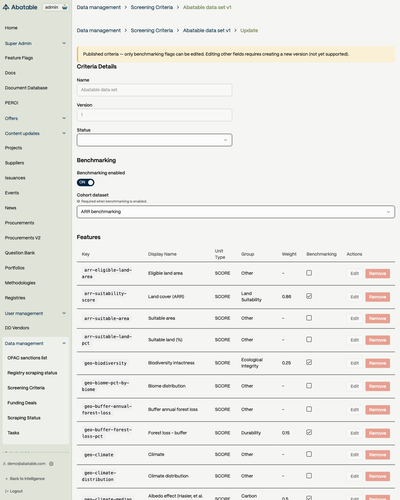Click the info icon beside demo email

coord(51,464)
